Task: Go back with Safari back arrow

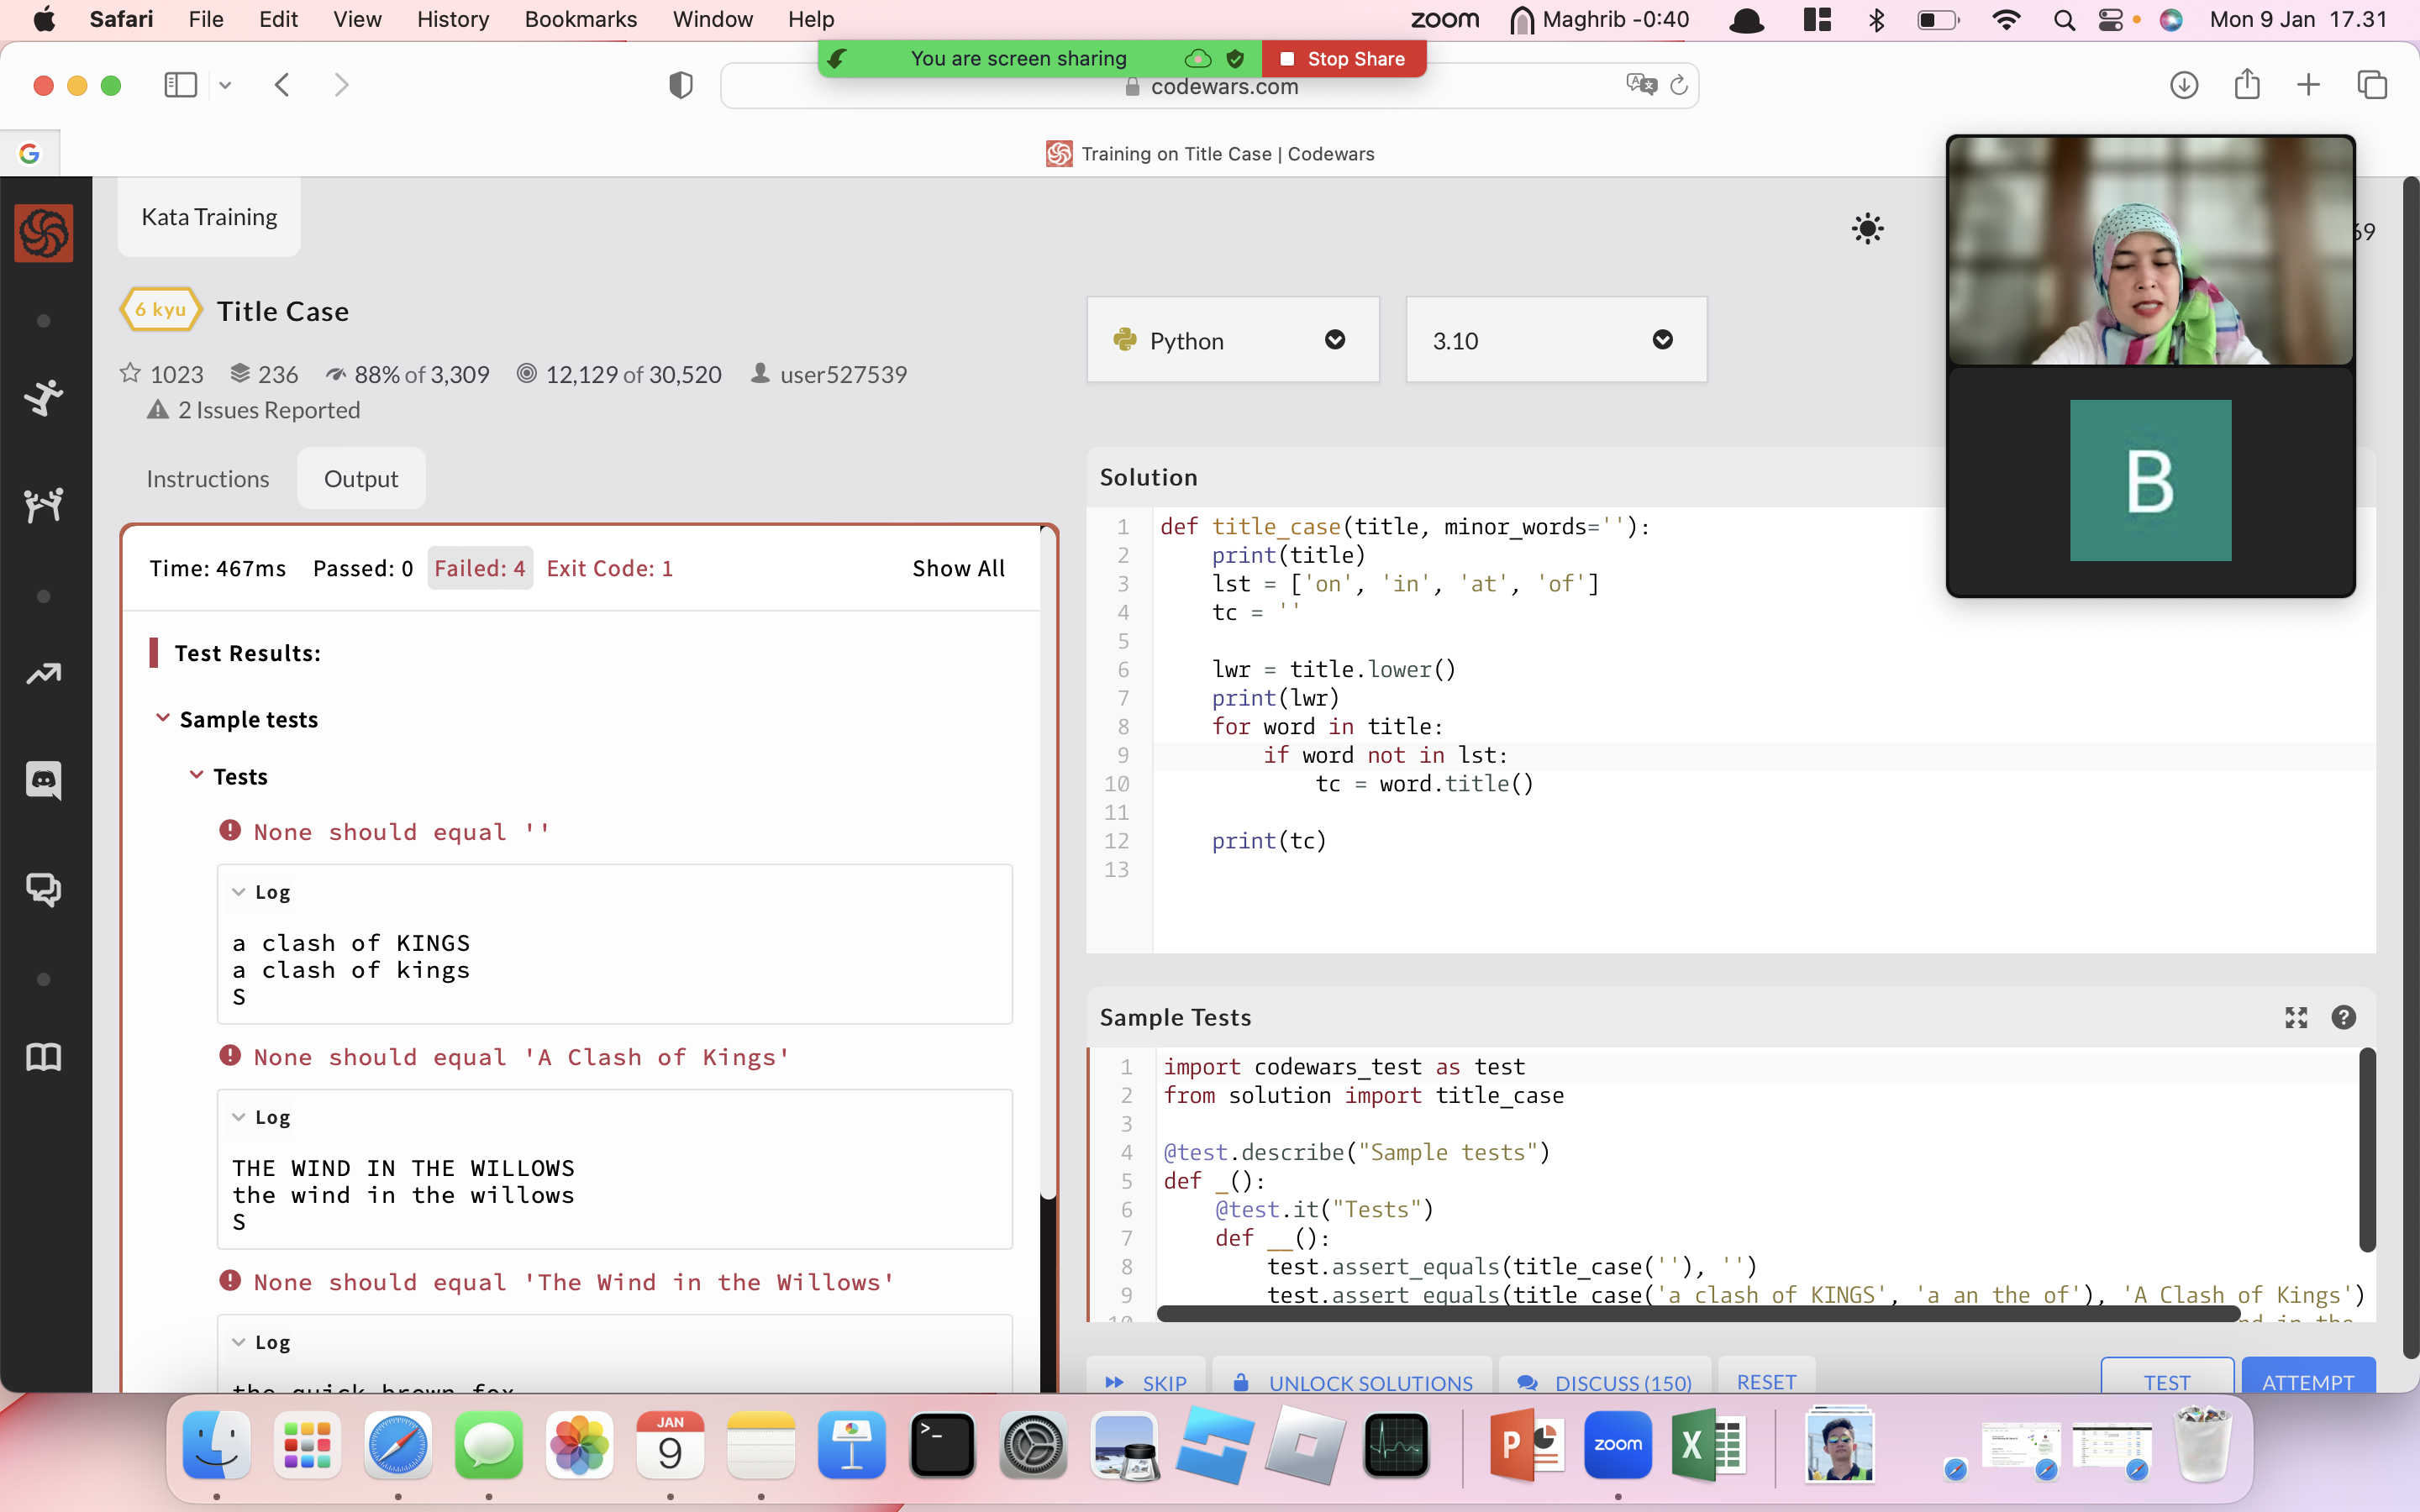Action: tap(282, 85)
